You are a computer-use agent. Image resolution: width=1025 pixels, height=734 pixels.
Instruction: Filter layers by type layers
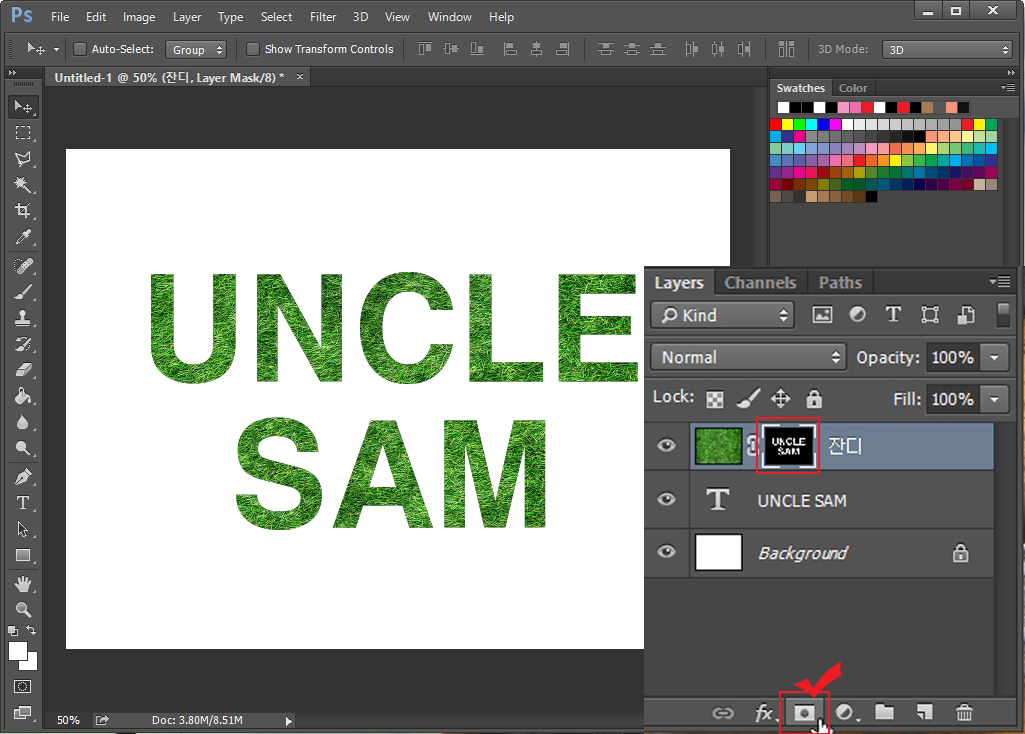click(x=893, y=314)
